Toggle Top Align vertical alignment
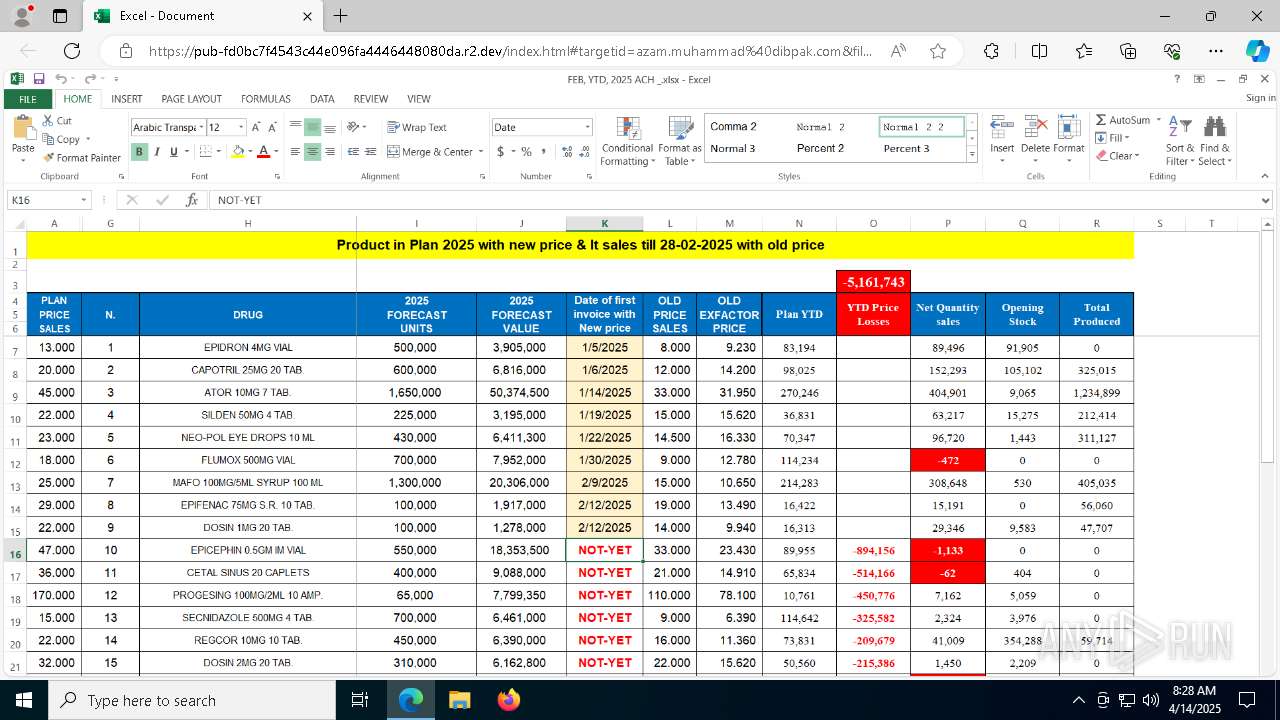Screen dimensions: 1280x720 (x=296, y=127)
